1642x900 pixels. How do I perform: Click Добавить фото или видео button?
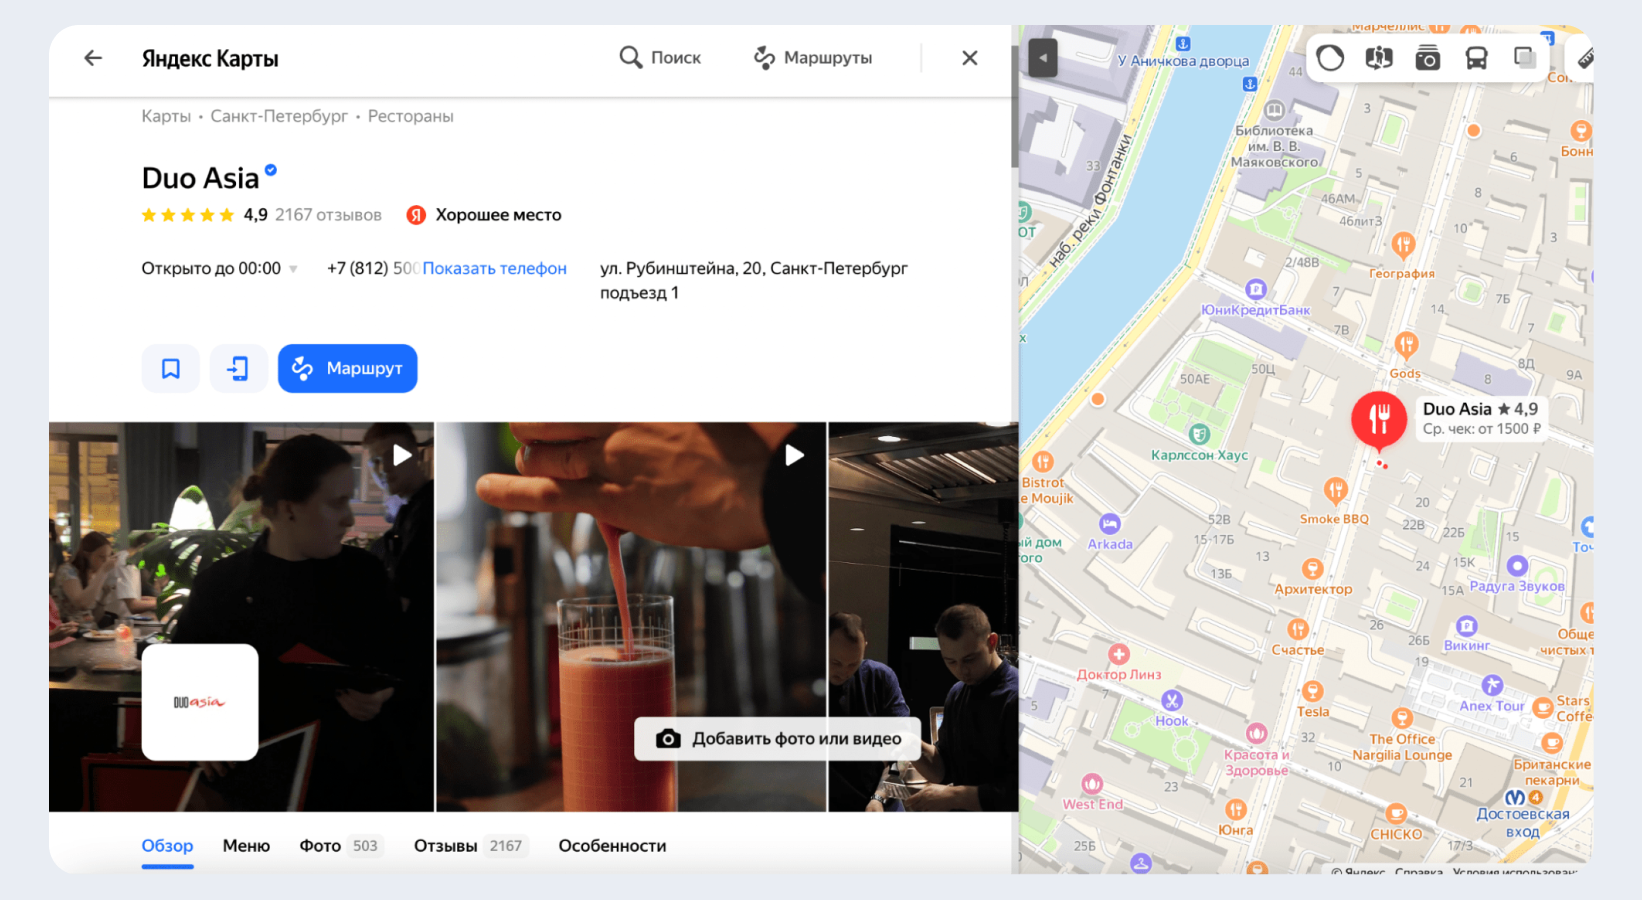pyautogui.click(x=778, y=739)
